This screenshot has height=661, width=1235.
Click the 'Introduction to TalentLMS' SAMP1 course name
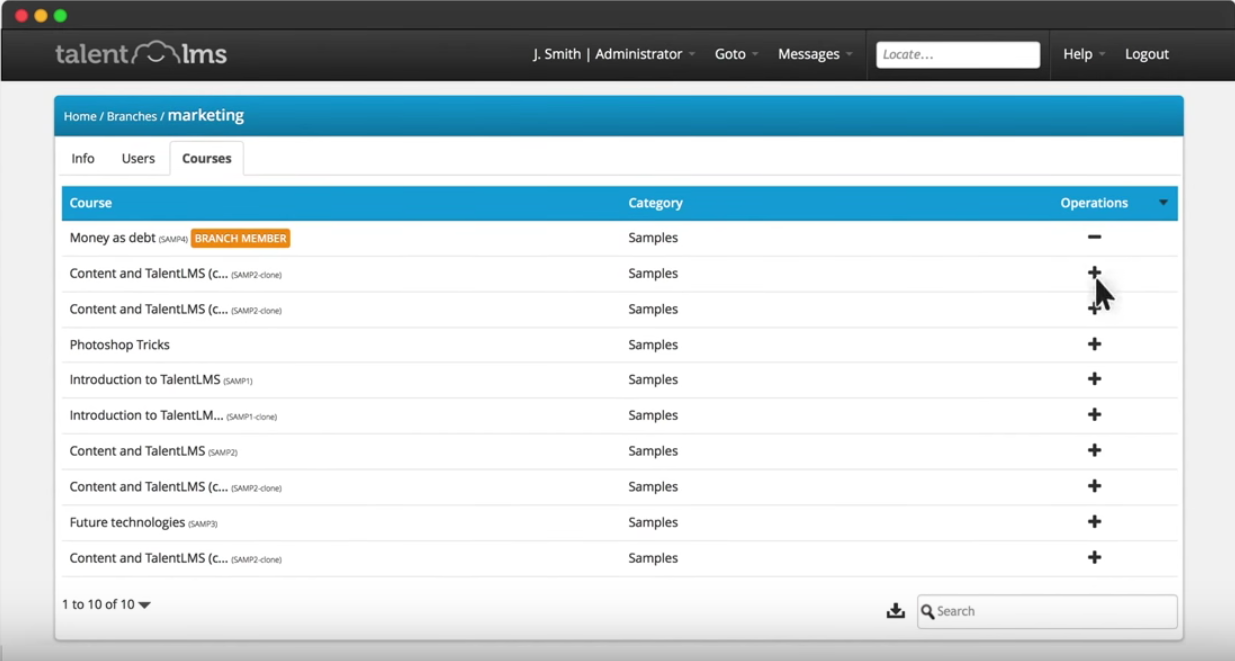(x=145, y=380)
